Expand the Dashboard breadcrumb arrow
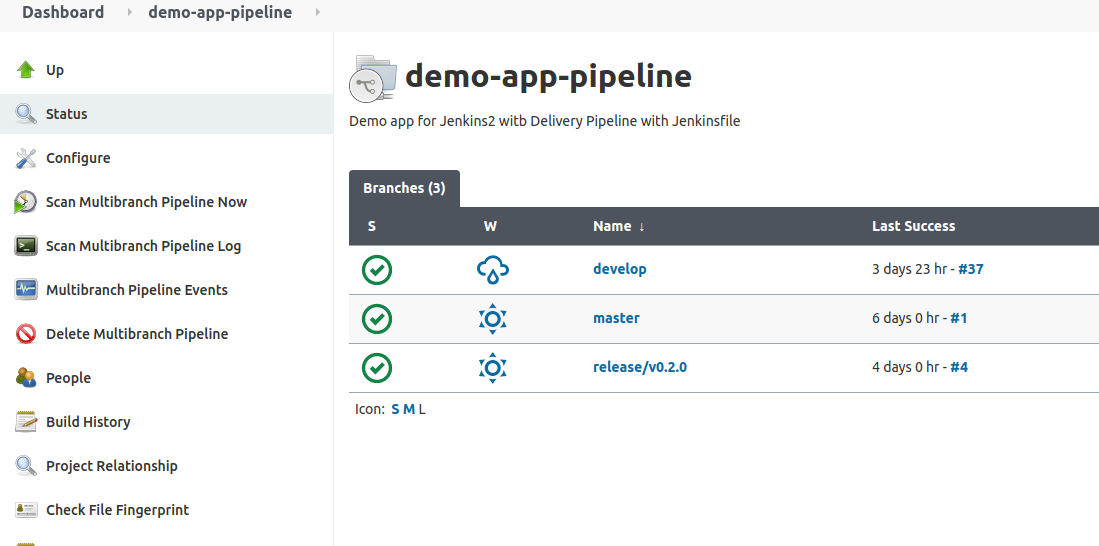The width and height of the screenshot is (1099, 546). [129, 13]
